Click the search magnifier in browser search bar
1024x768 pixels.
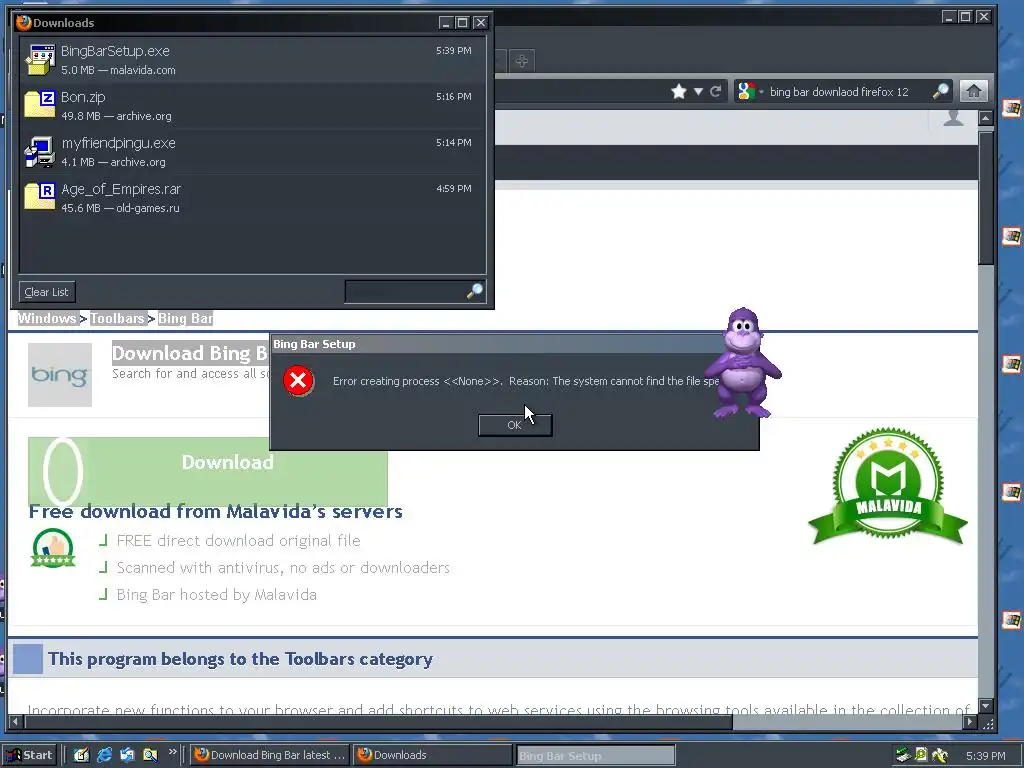(940, 91)
